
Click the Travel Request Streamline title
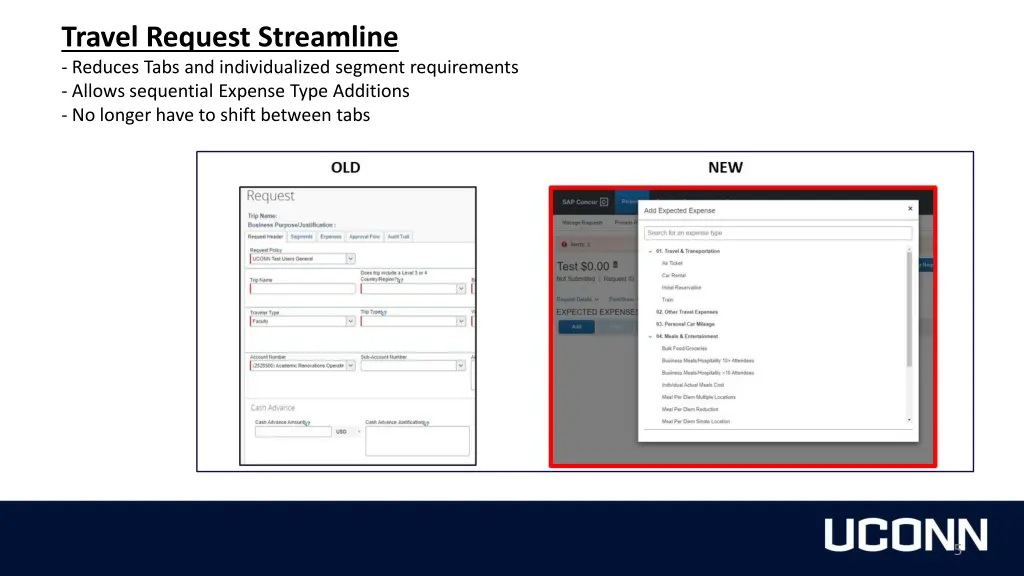230,37
